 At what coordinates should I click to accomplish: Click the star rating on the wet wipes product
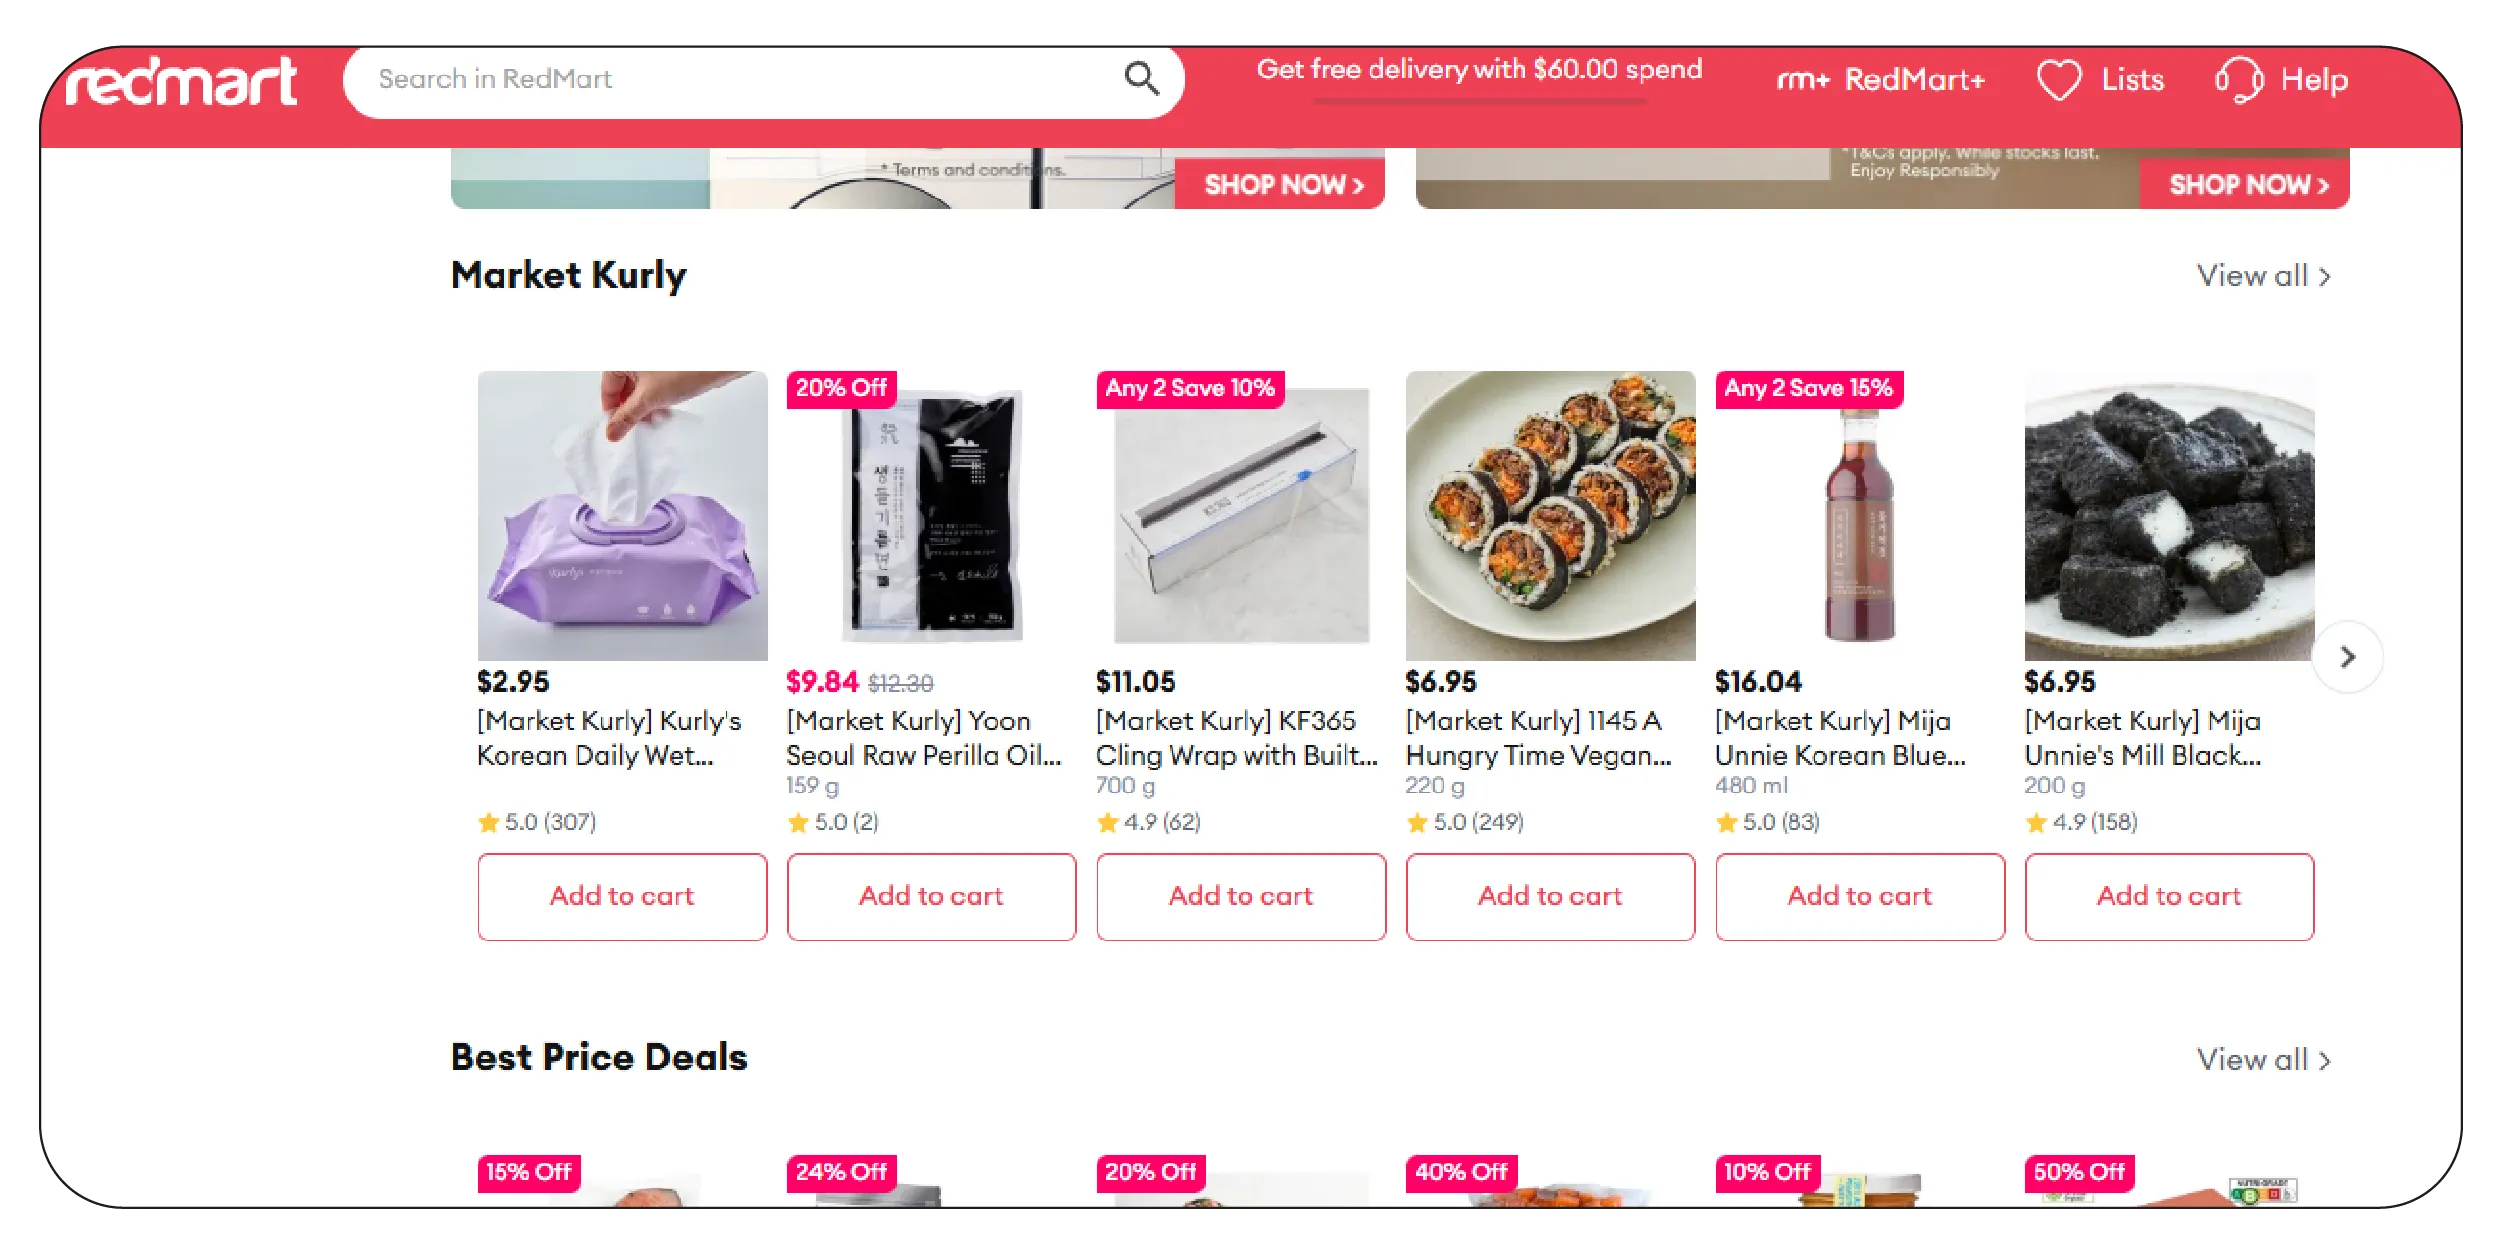537,822
